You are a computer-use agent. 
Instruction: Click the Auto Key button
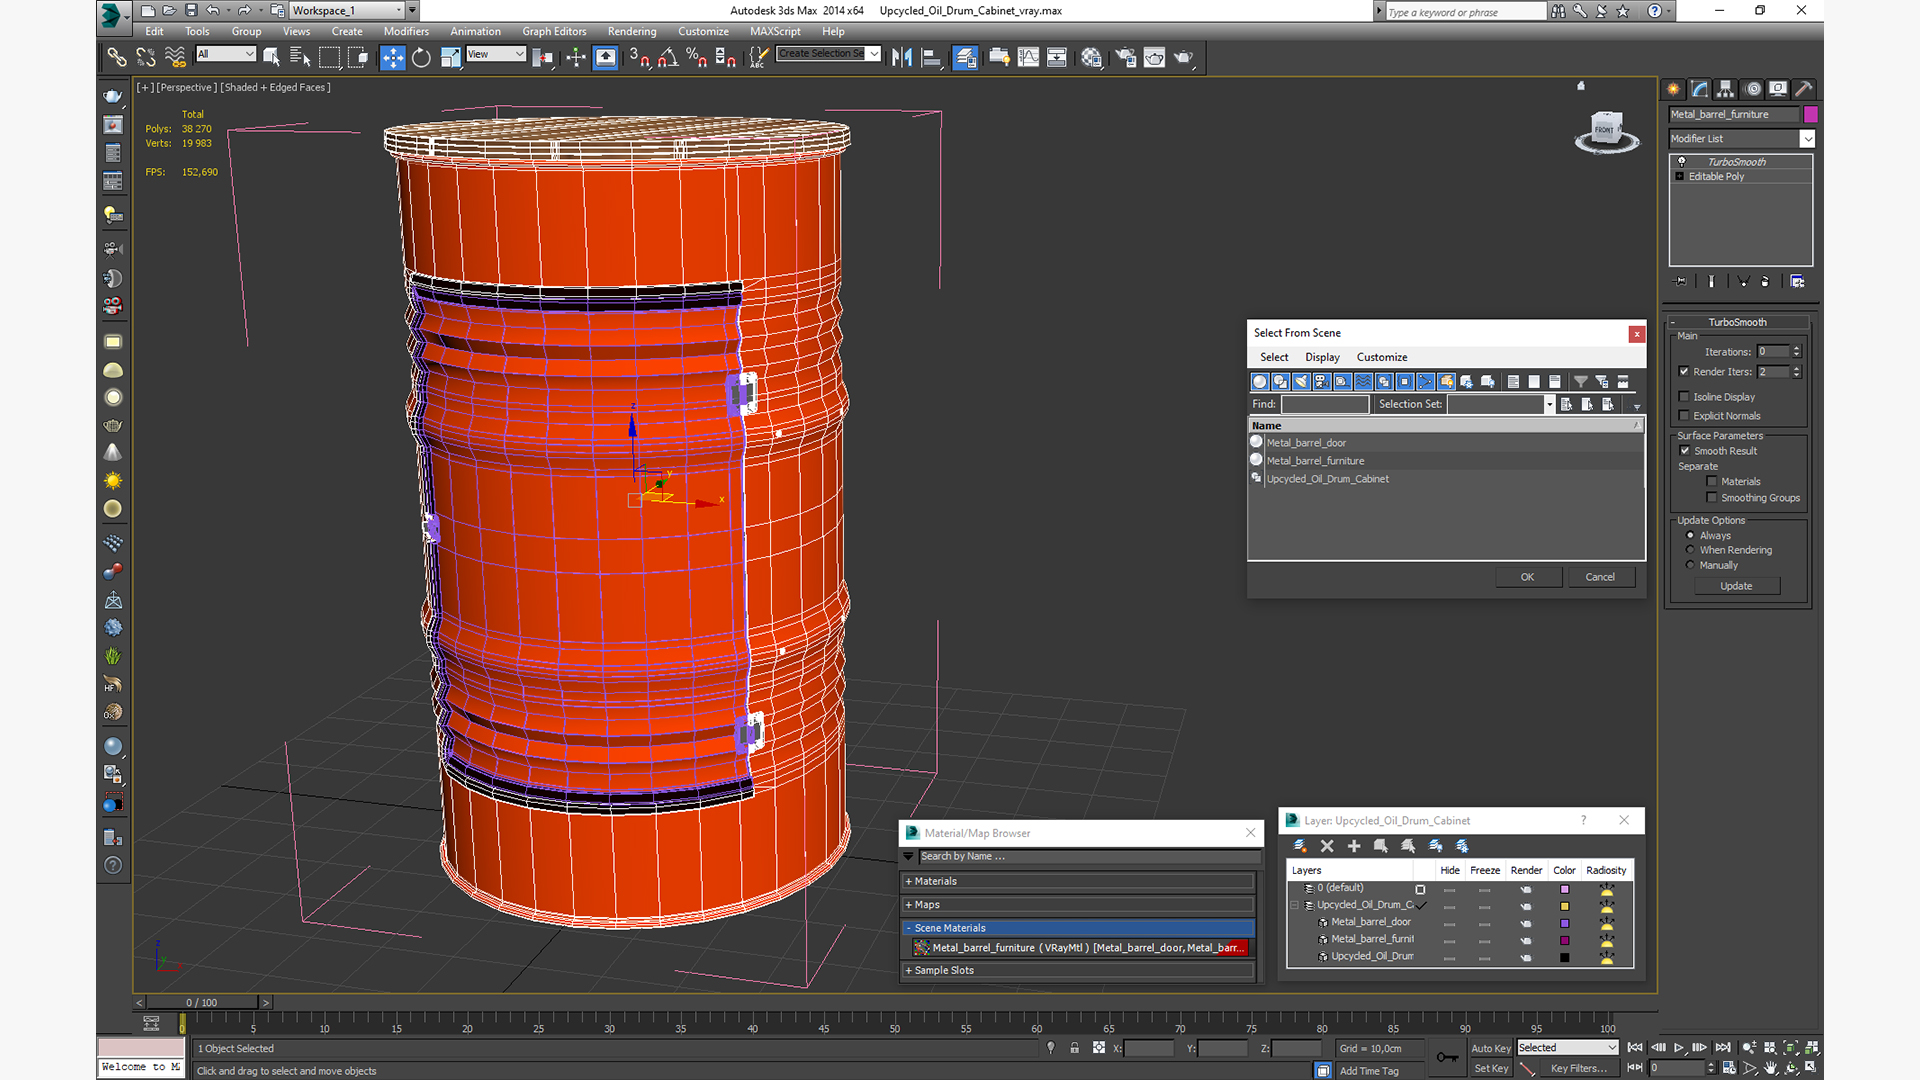pyautogui.click(x=1490, y=1048)
